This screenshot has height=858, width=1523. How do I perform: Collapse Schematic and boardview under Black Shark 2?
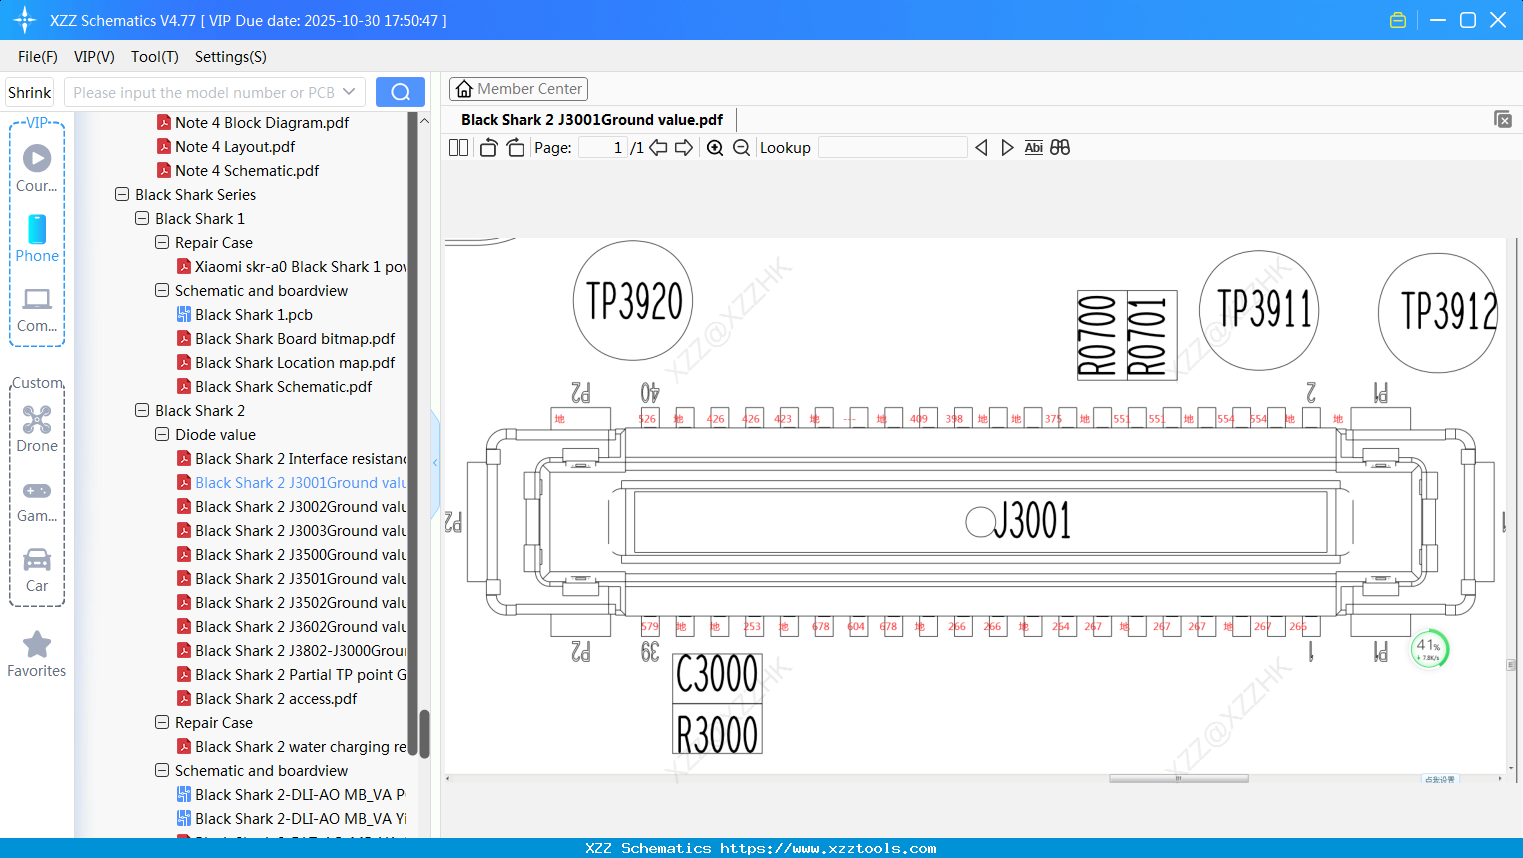coord(162,771)
